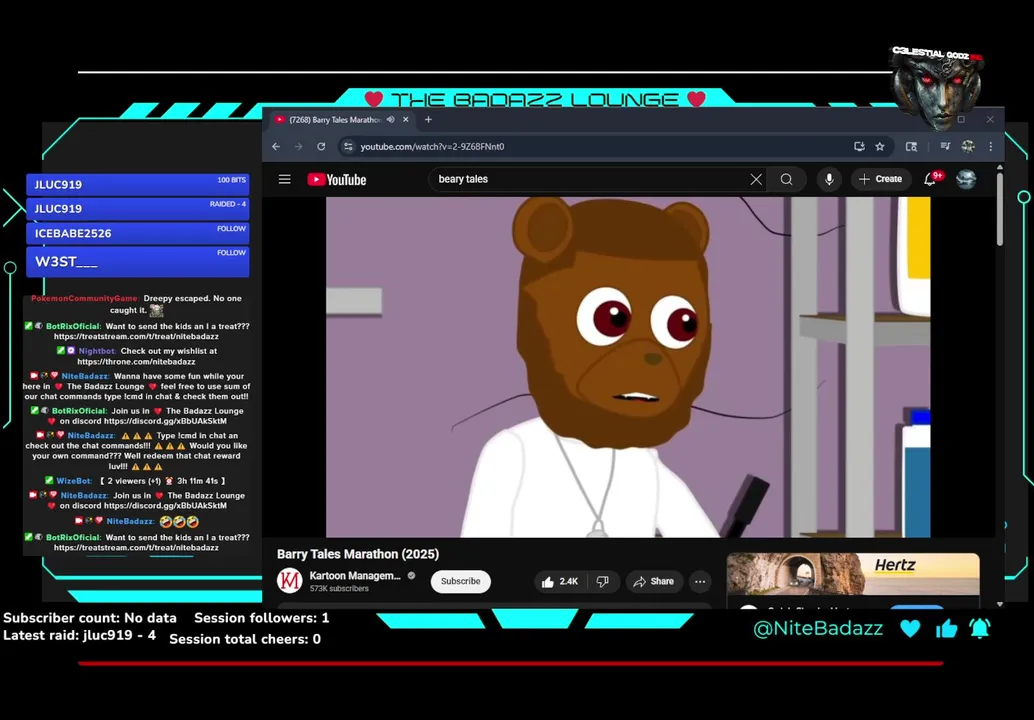The height and width of the screenshot is (720, 1034).
Task: Click the scrollbar down arrow
Action: pyautogui.click(x=1000, y=604)
